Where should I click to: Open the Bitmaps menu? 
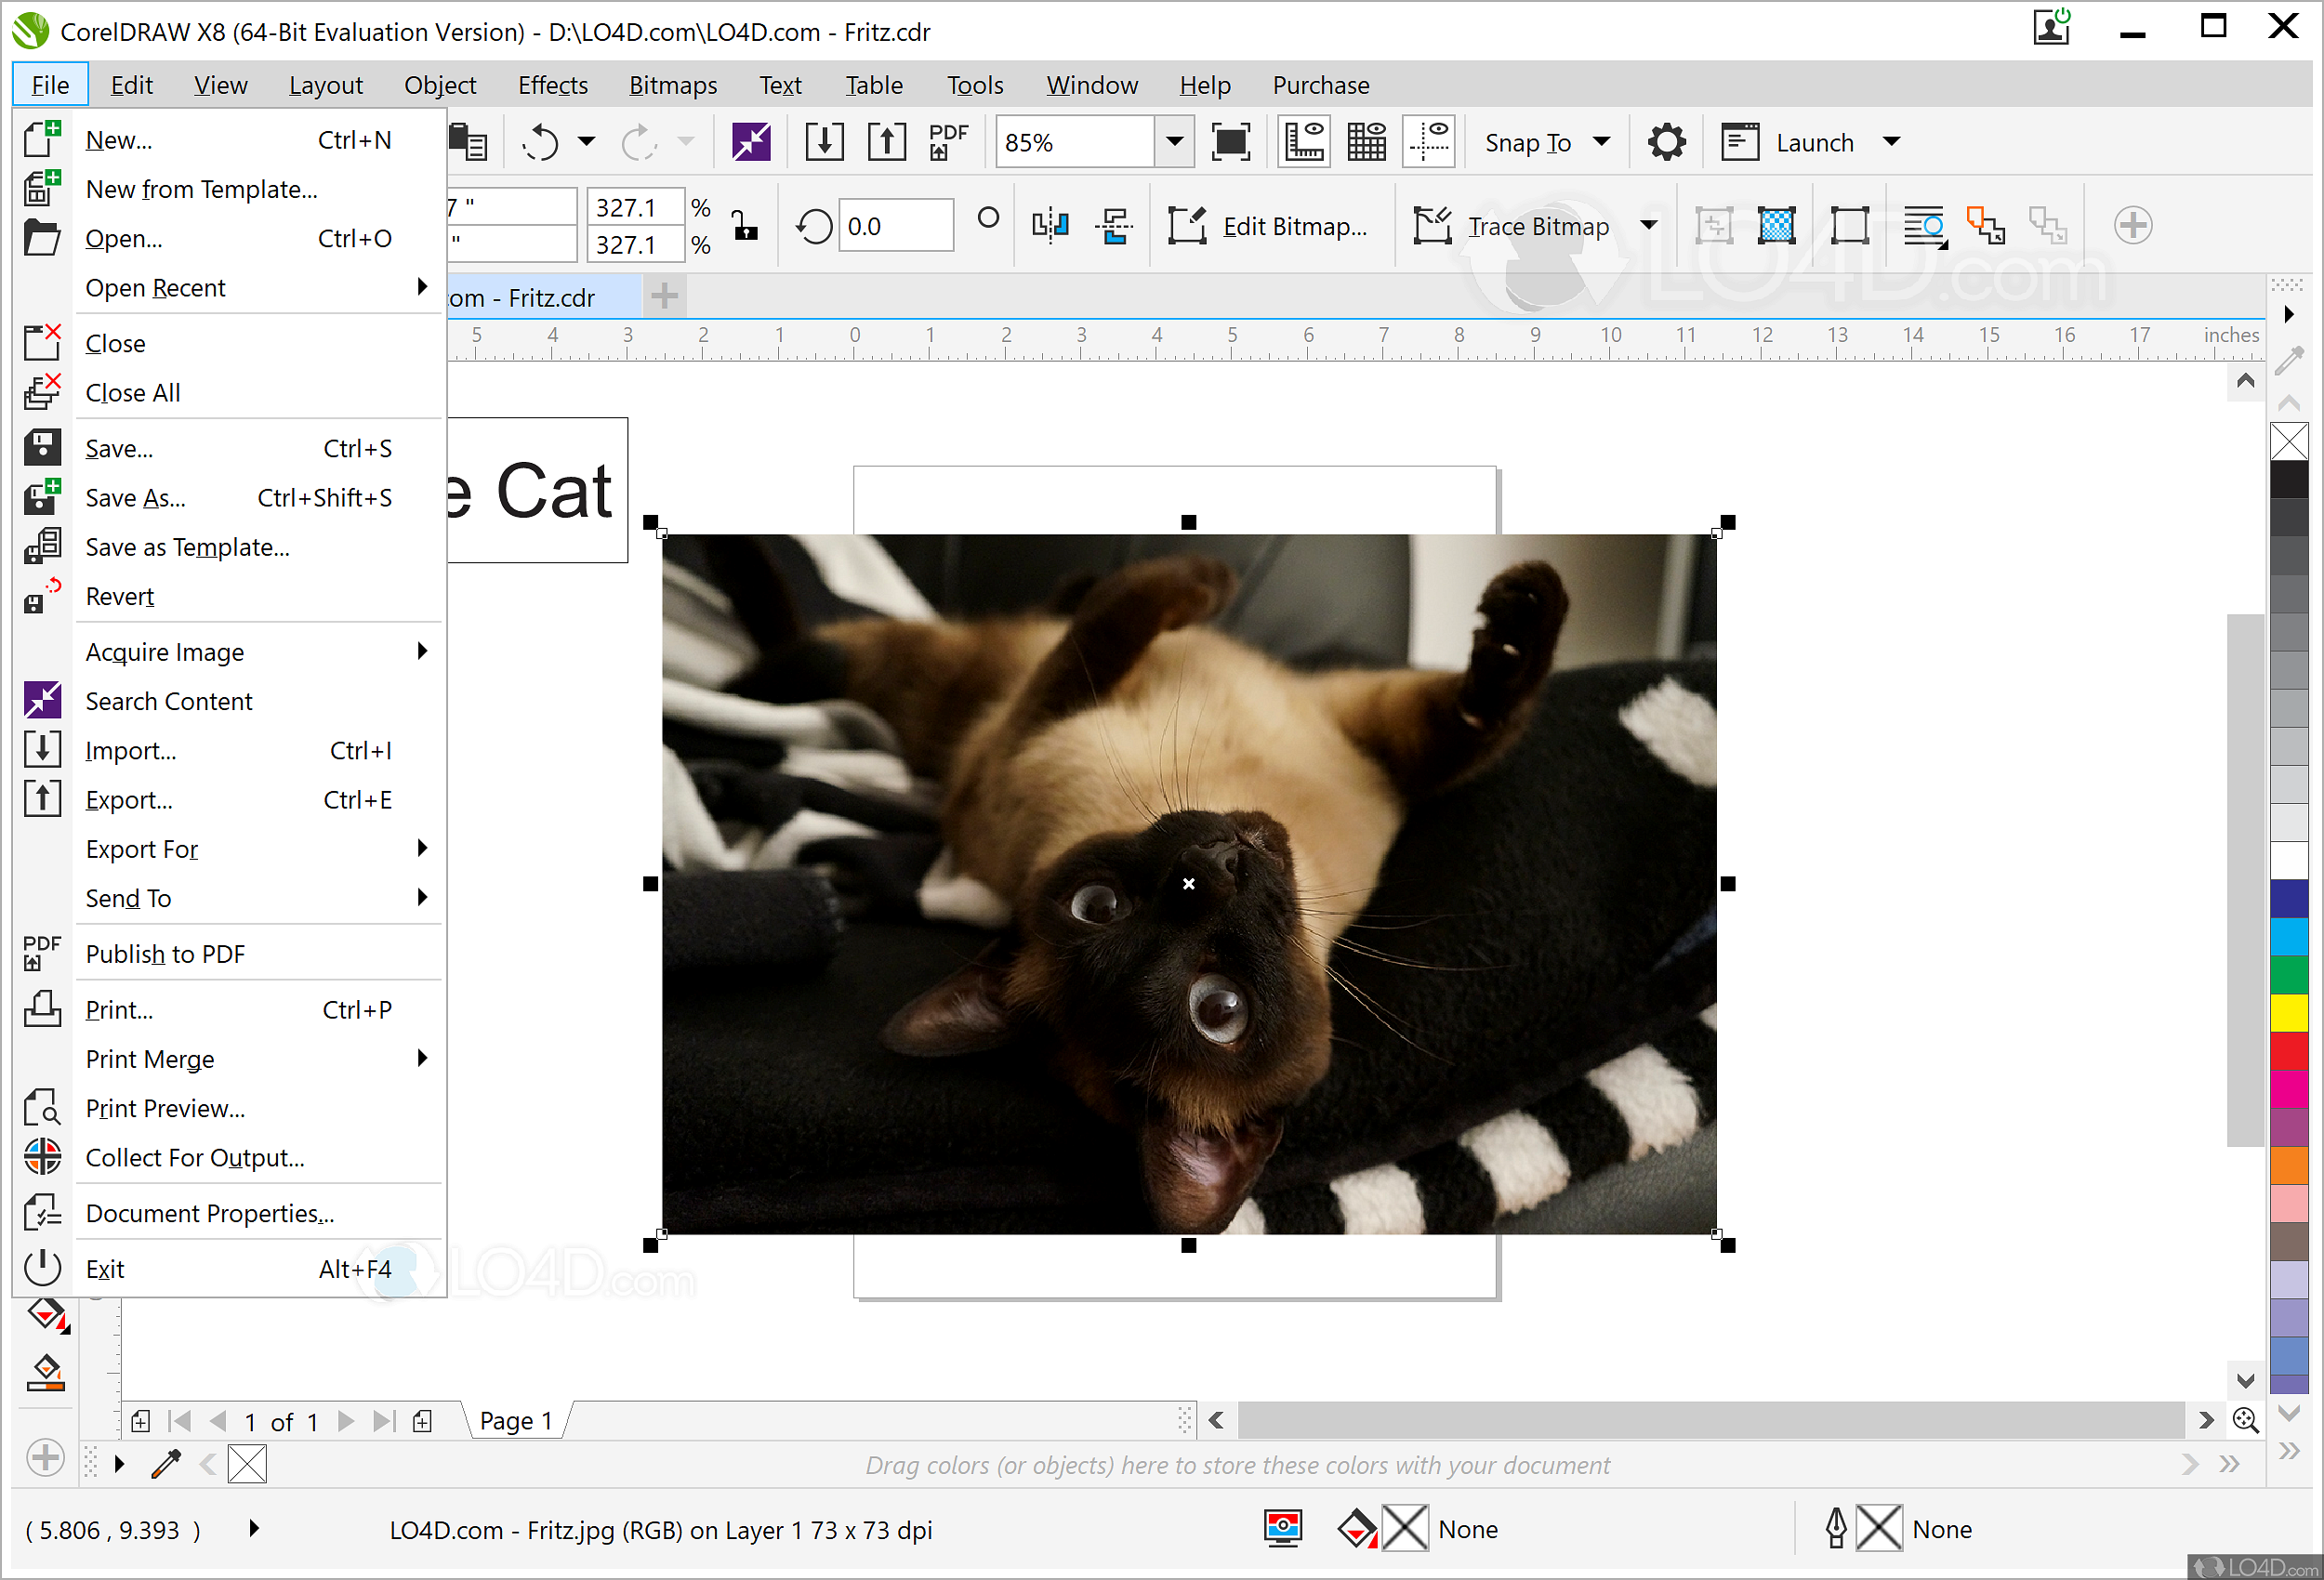pyautogui.click(x=673, y=85)
